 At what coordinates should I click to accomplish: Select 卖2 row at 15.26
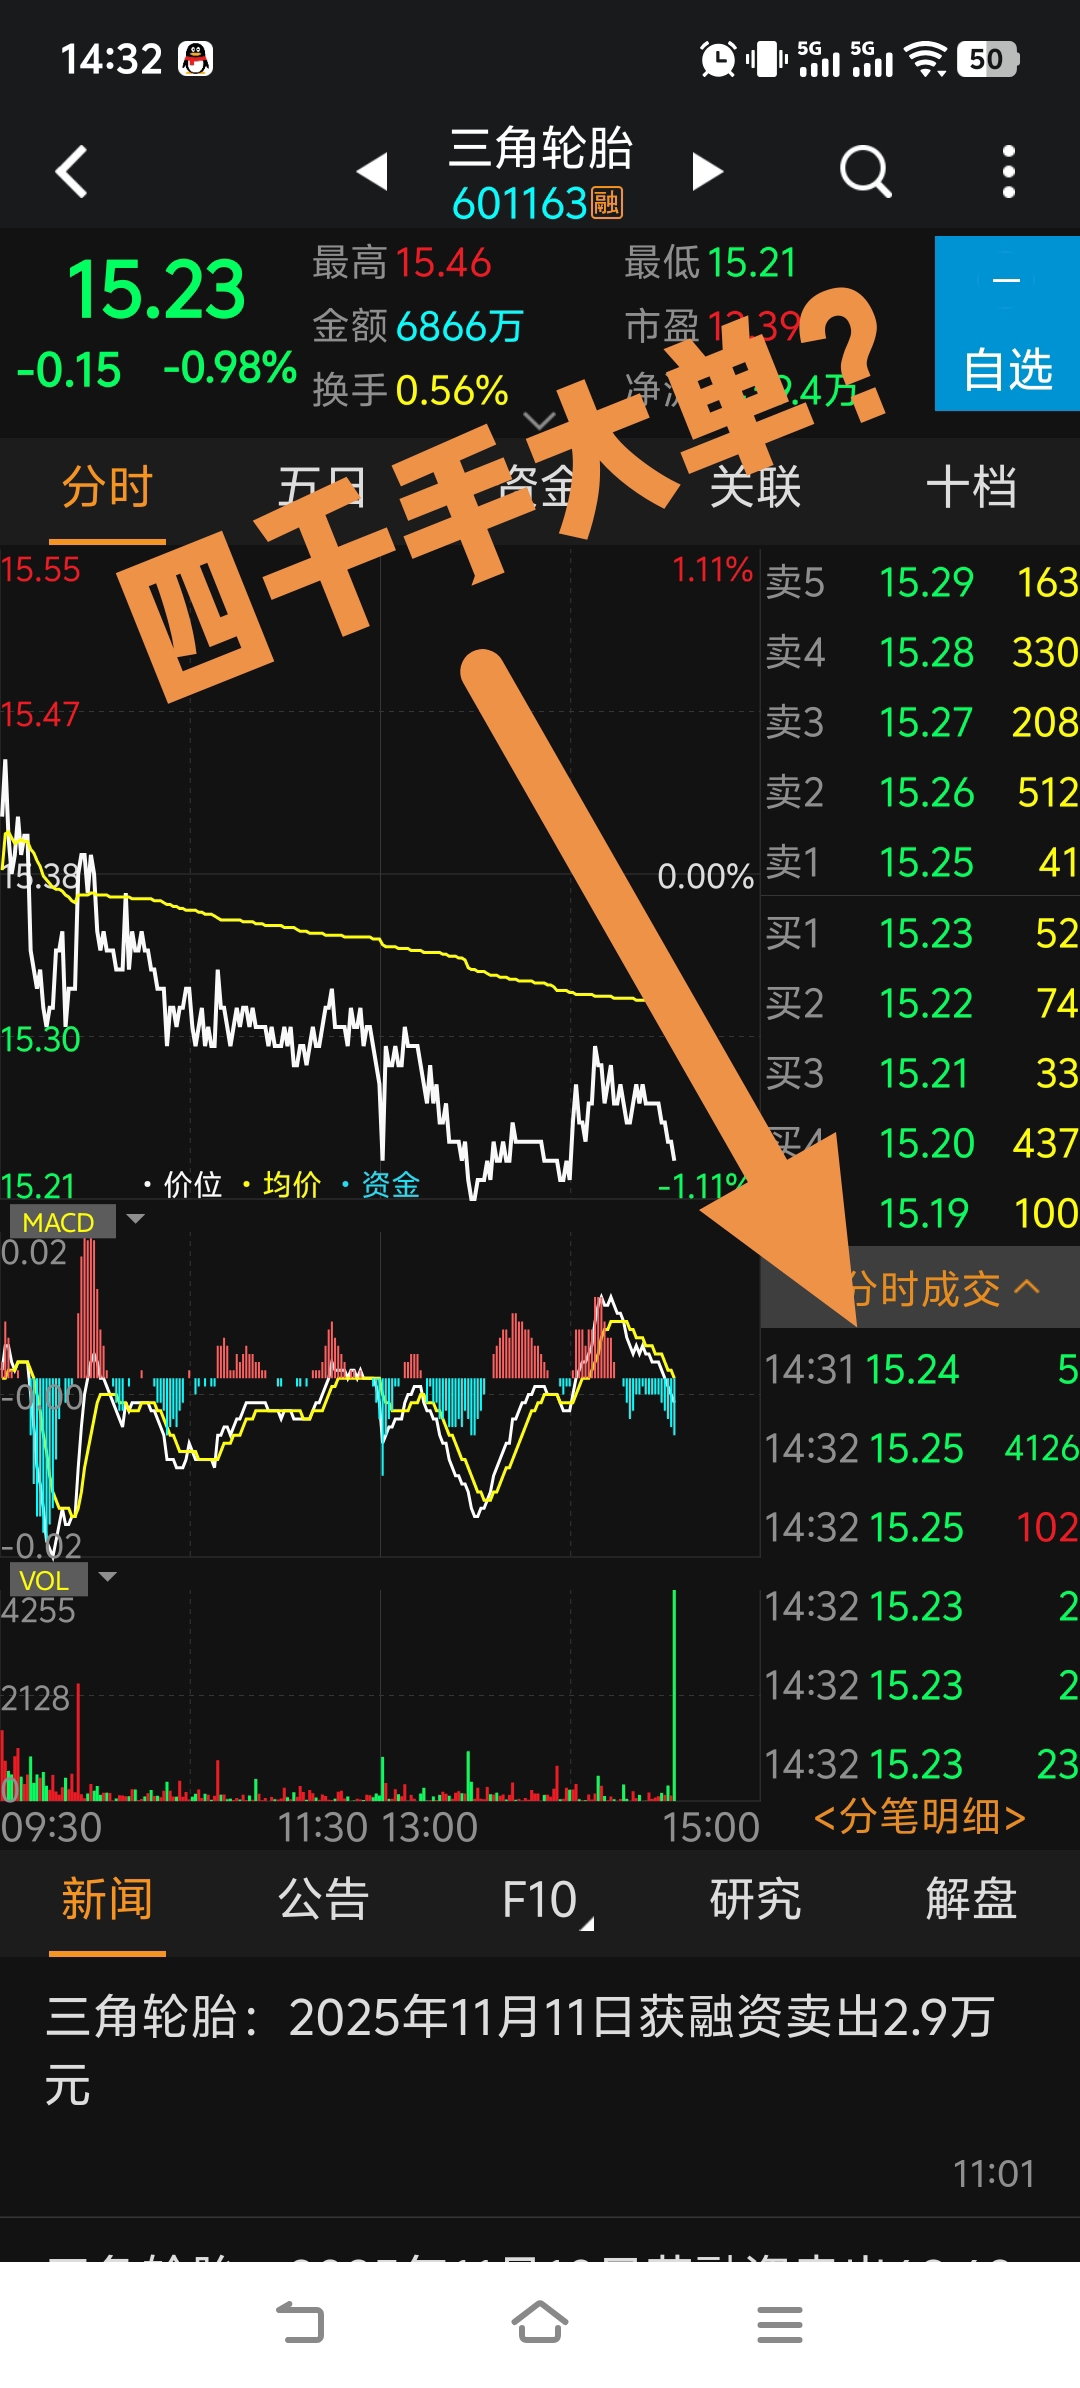[921, 792]
